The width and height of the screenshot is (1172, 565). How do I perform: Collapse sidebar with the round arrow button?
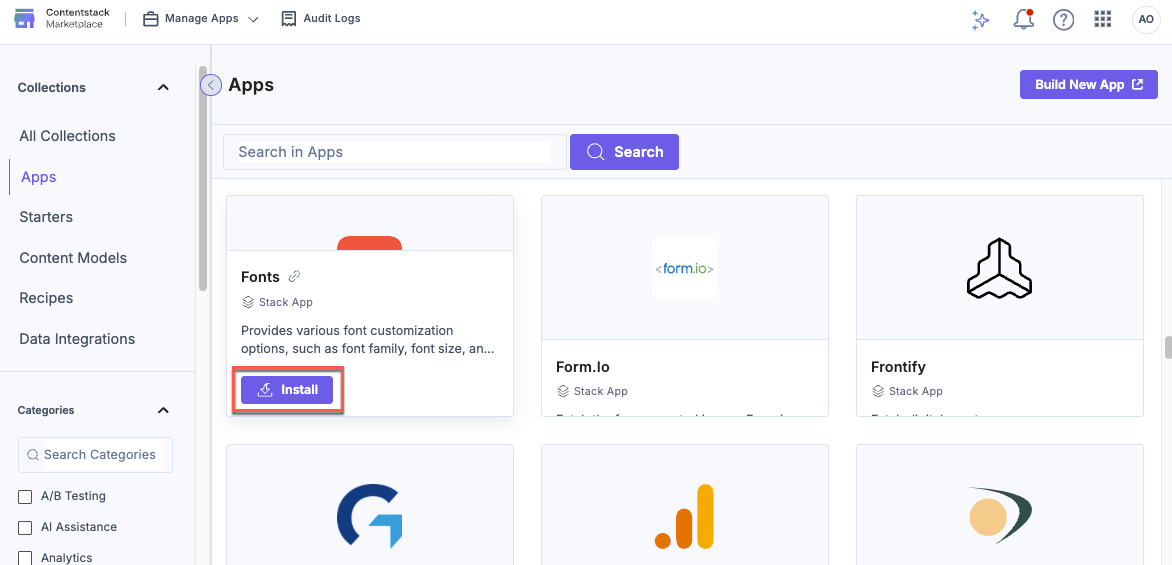pos(211,85)
